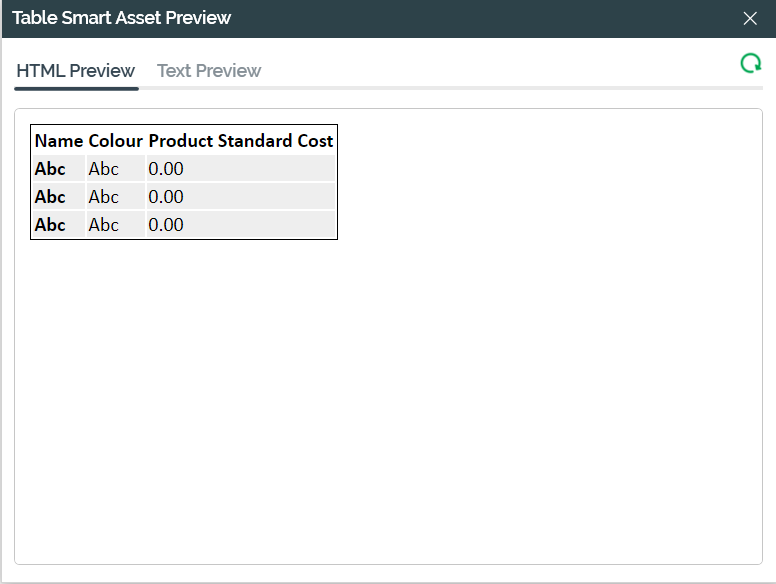The width and height of the screenshot is (776, 584).
Task: Click empty title bar space left of close button
Action: pyautogui.click(x=500, y=18)
